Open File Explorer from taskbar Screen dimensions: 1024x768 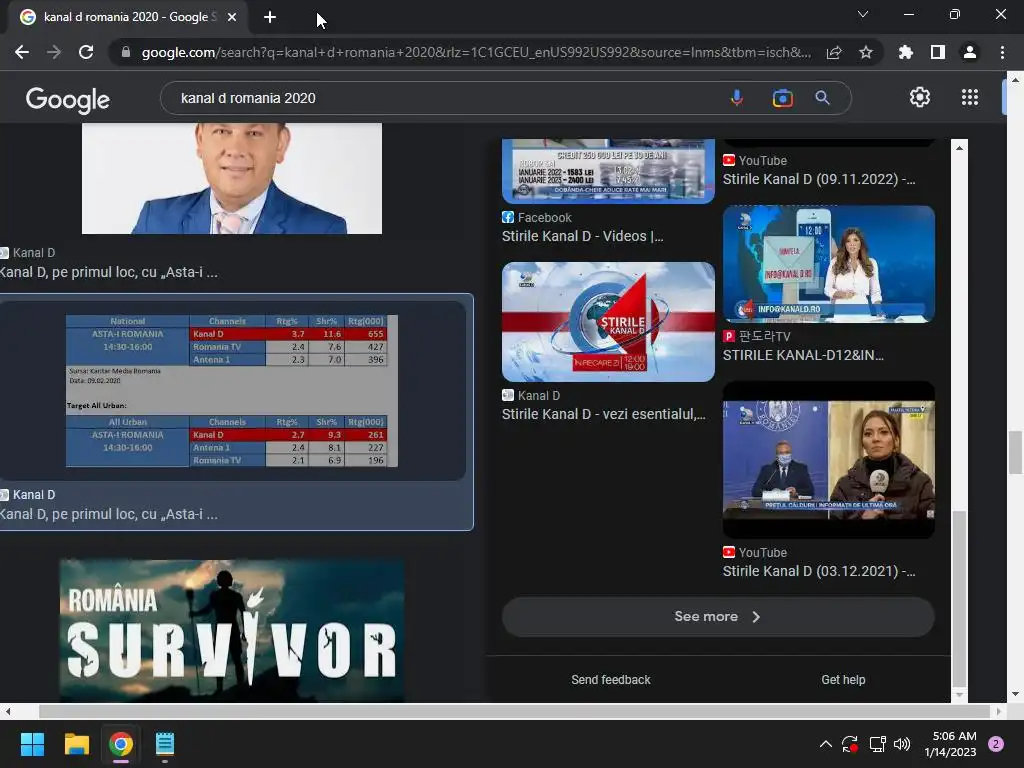pyautogui.click(x=76, y=744)
